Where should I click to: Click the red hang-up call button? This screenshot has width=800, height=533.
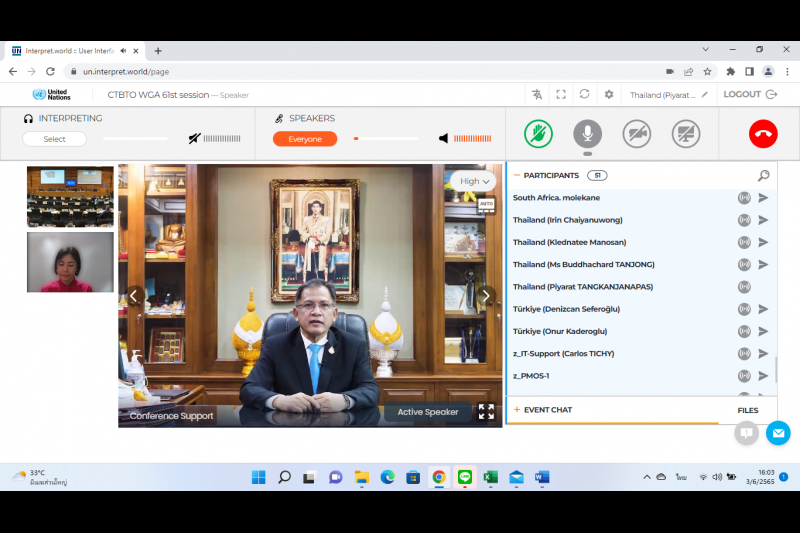pos(763,134)
